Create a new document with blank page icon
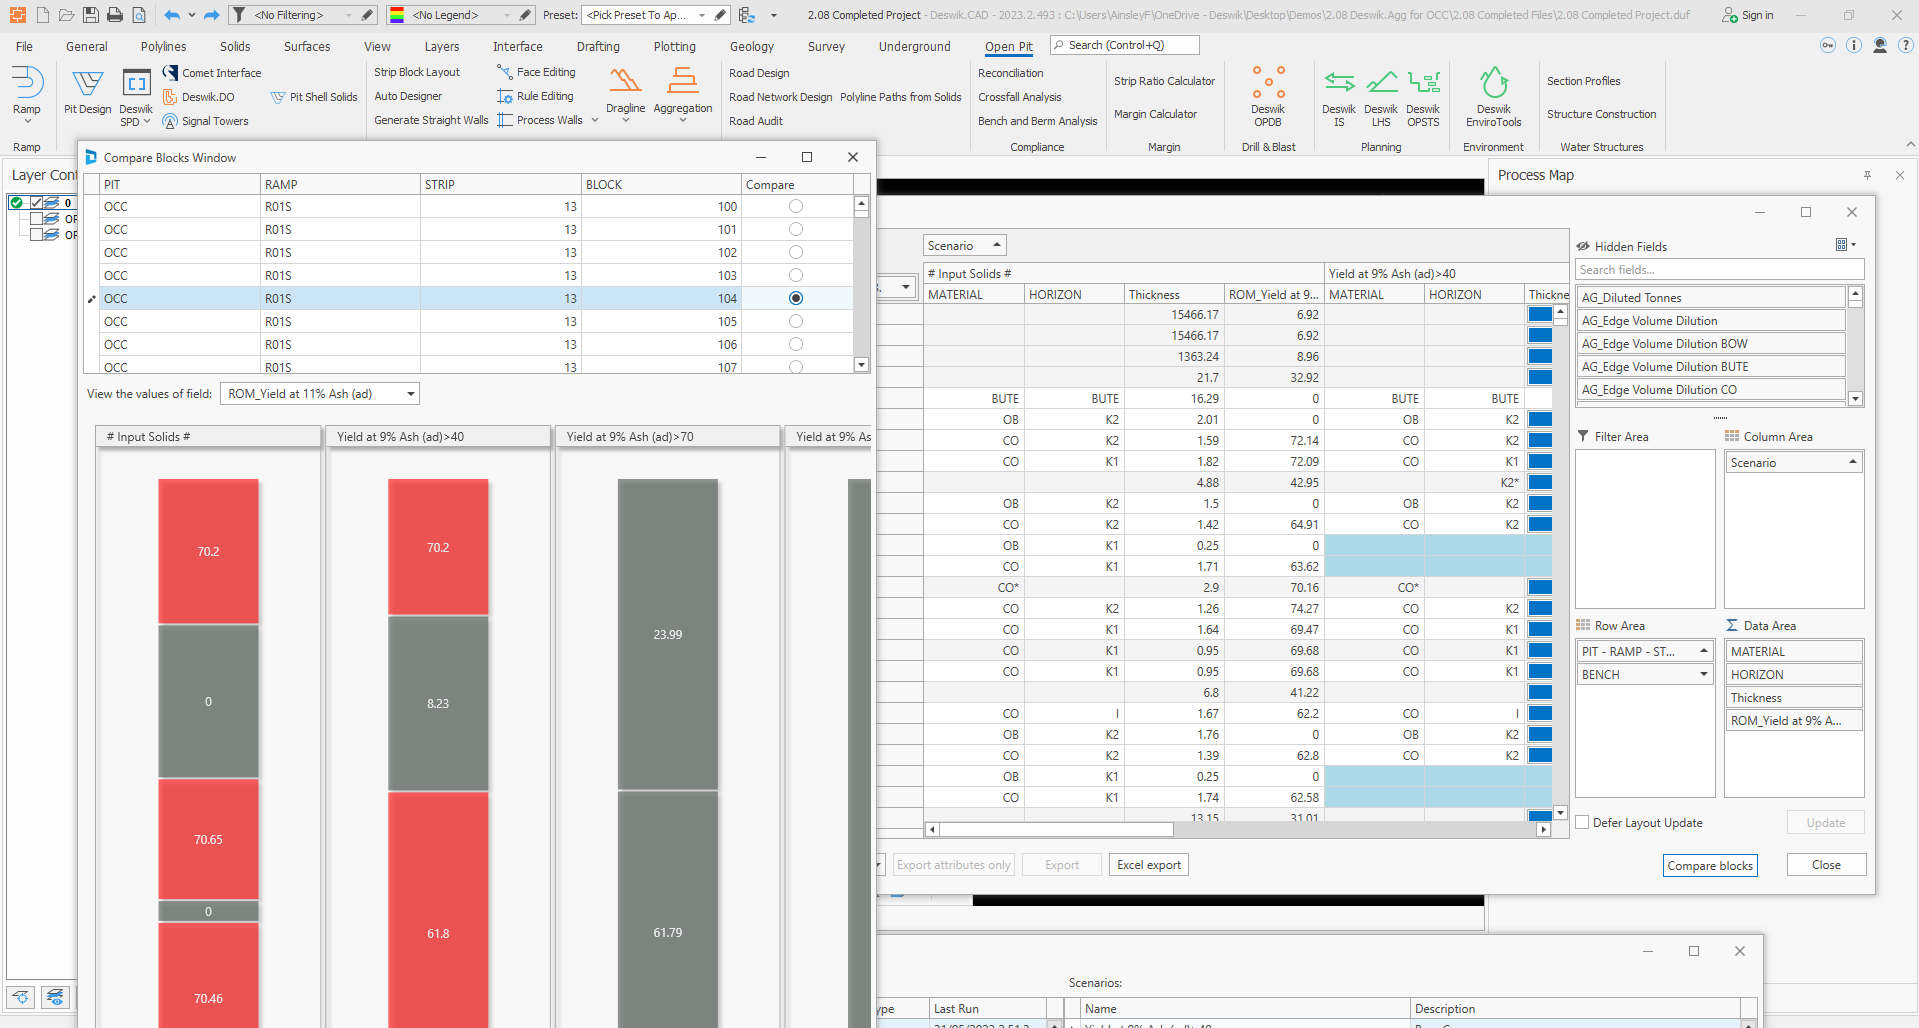 [42, 15]
